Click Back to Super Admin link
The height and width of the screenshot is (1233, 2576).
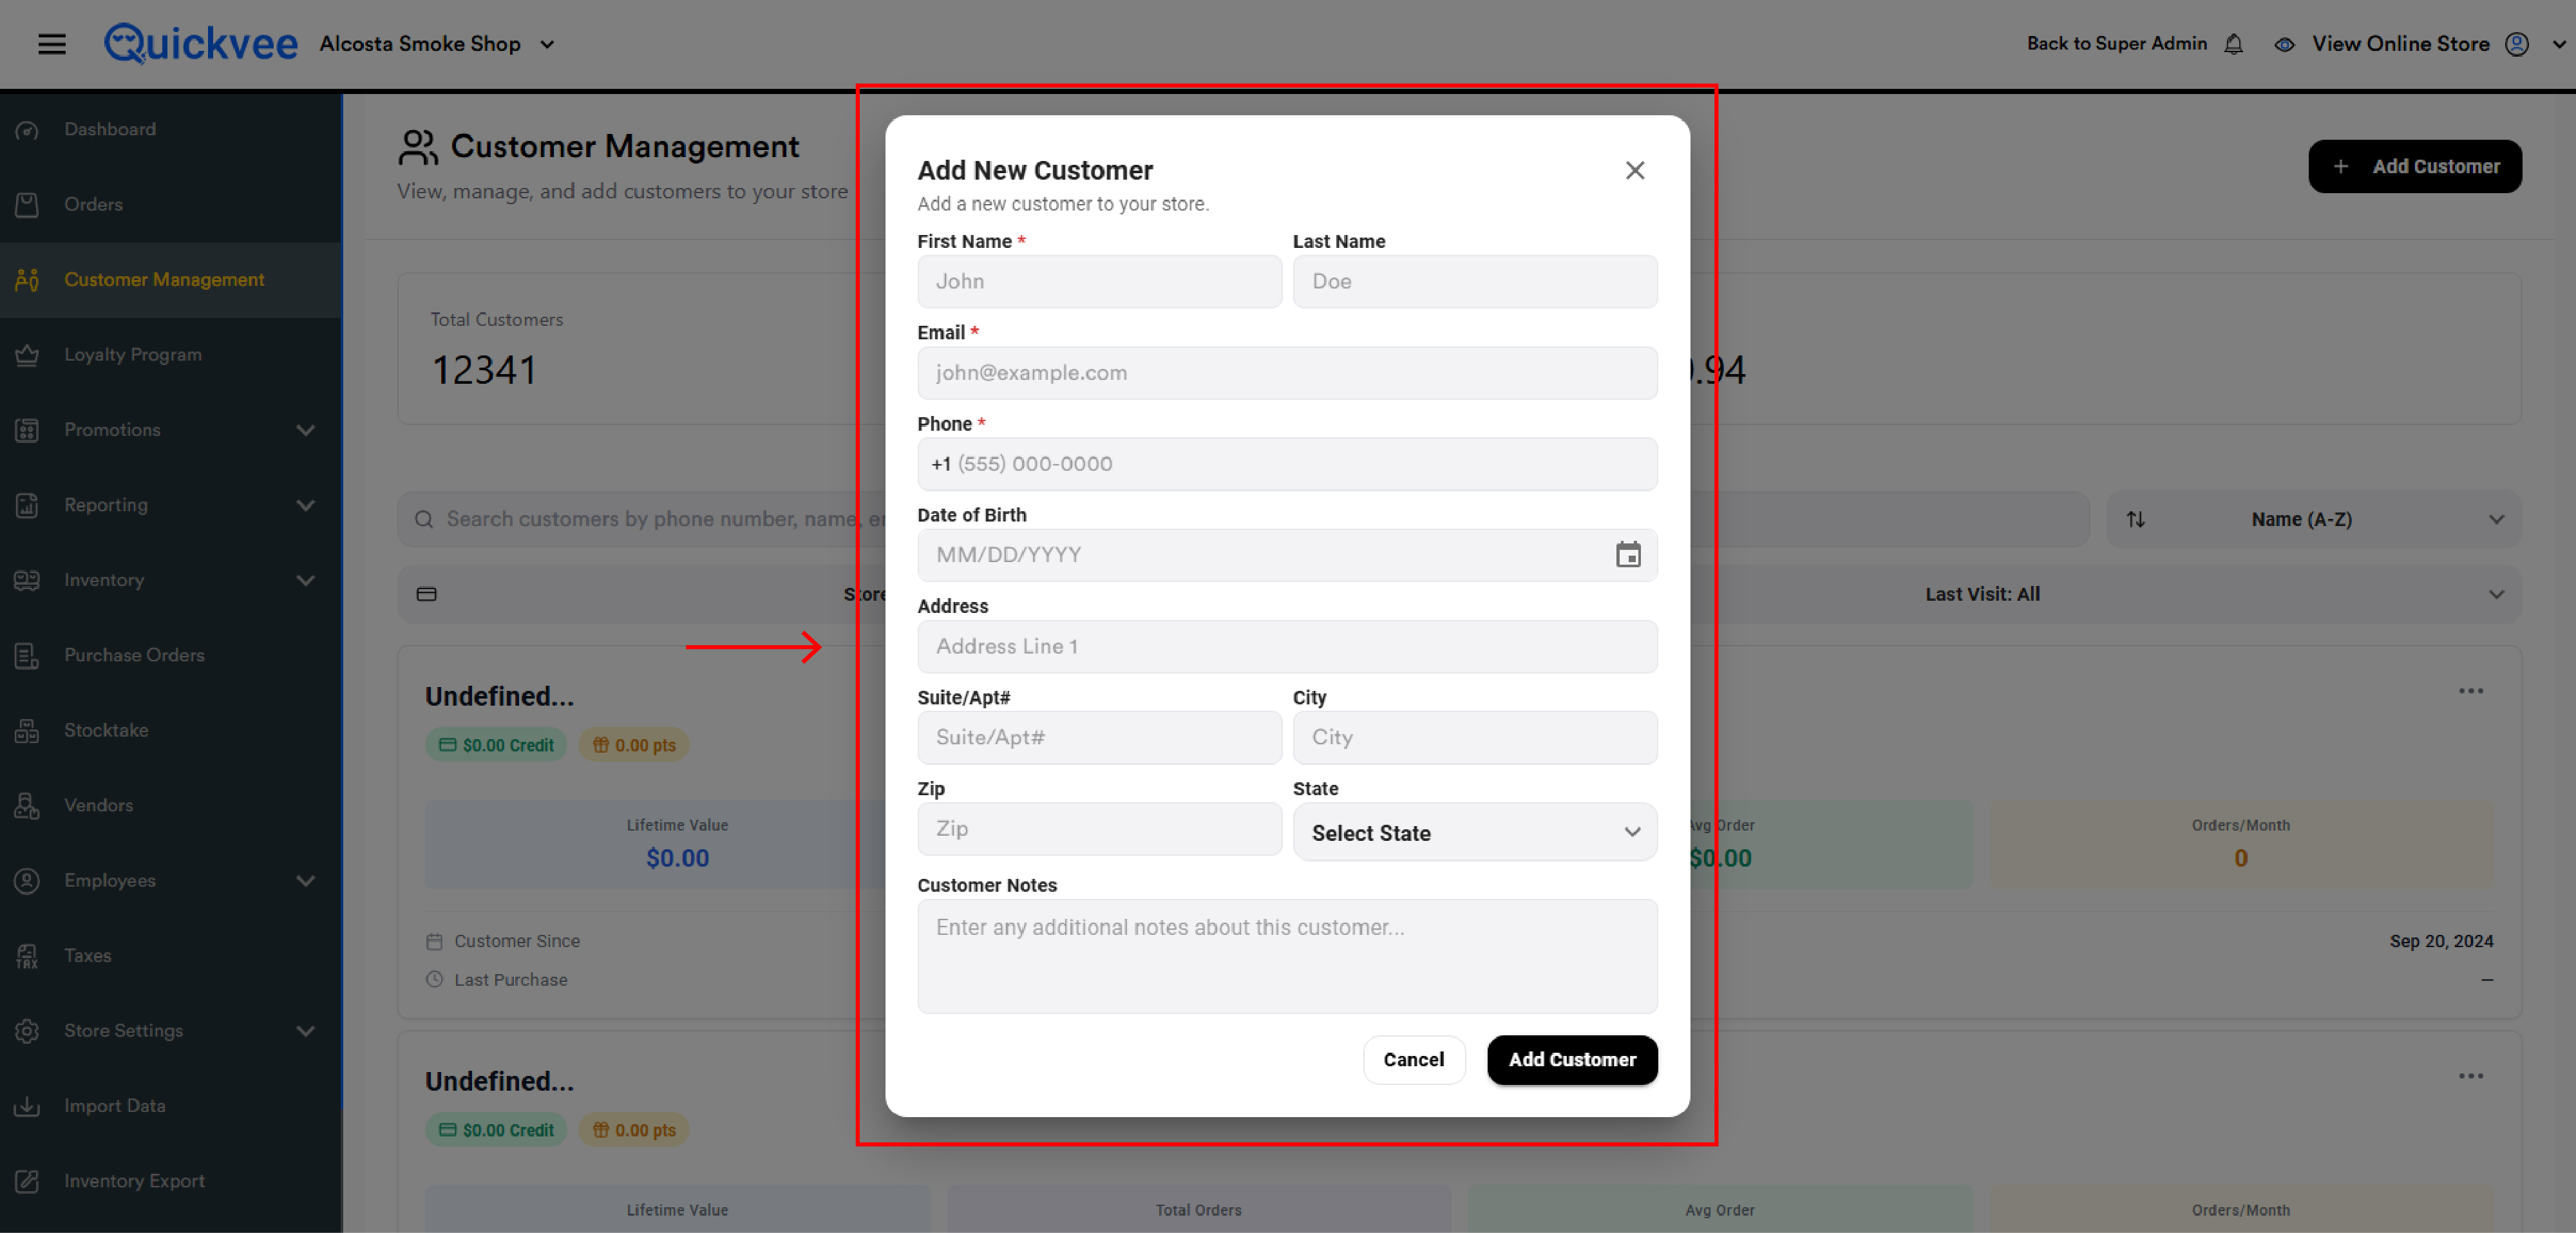point(2116,44)
